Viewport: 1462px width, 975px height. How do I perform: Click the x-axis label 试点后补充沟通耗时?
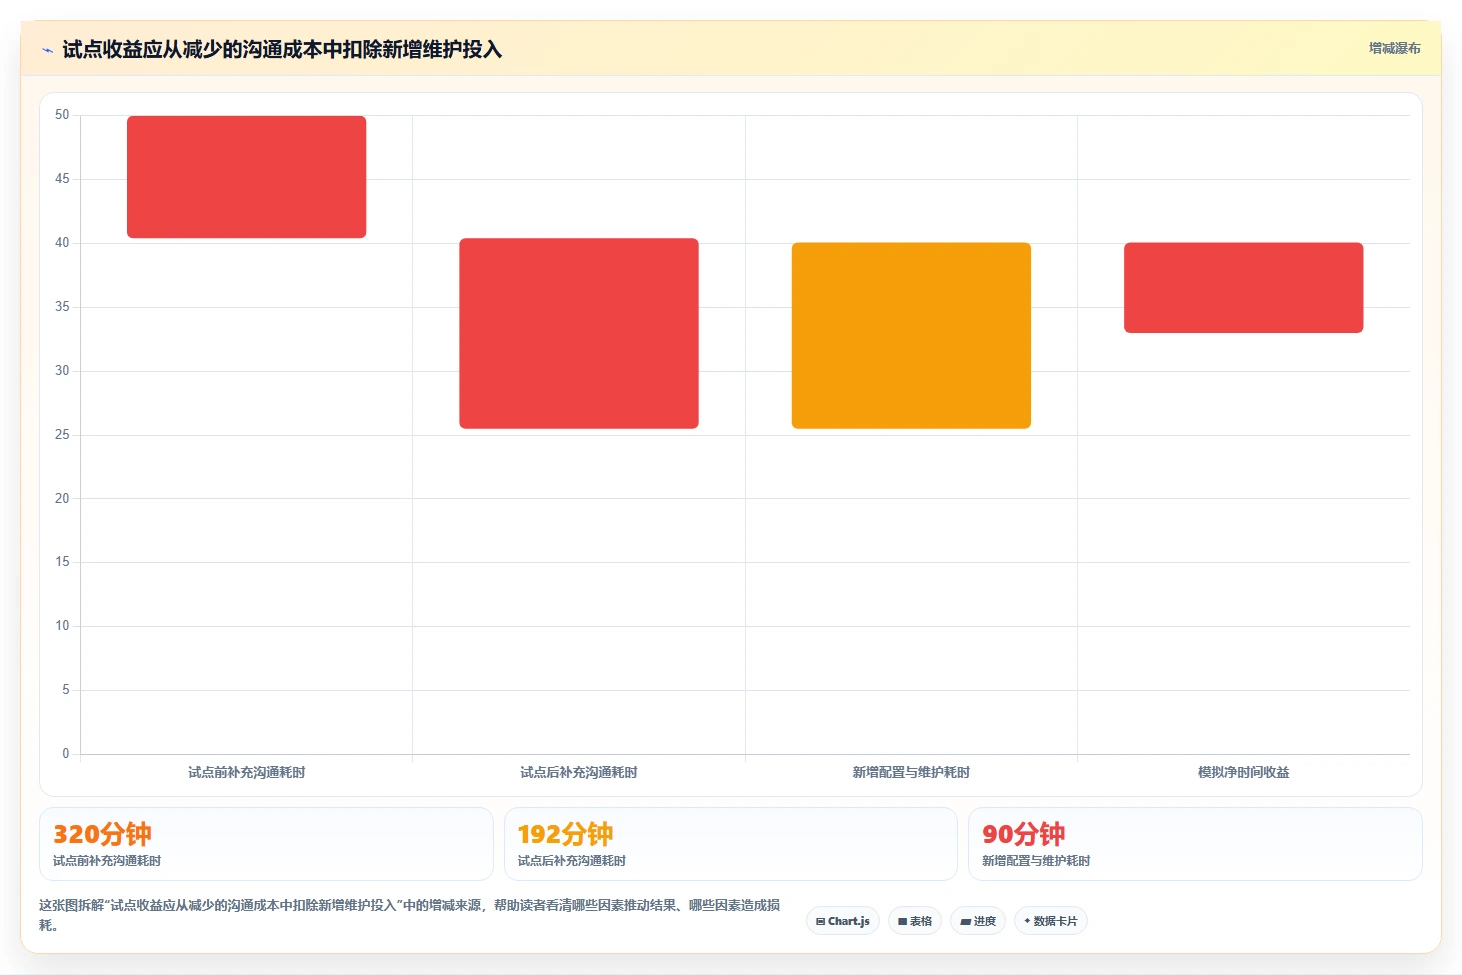coord(579,772)
